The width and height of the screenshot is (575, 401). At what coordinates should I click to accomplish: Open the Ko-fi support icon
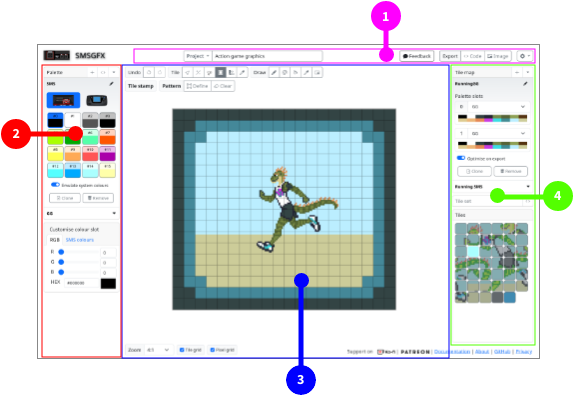[x=386, y=352]
